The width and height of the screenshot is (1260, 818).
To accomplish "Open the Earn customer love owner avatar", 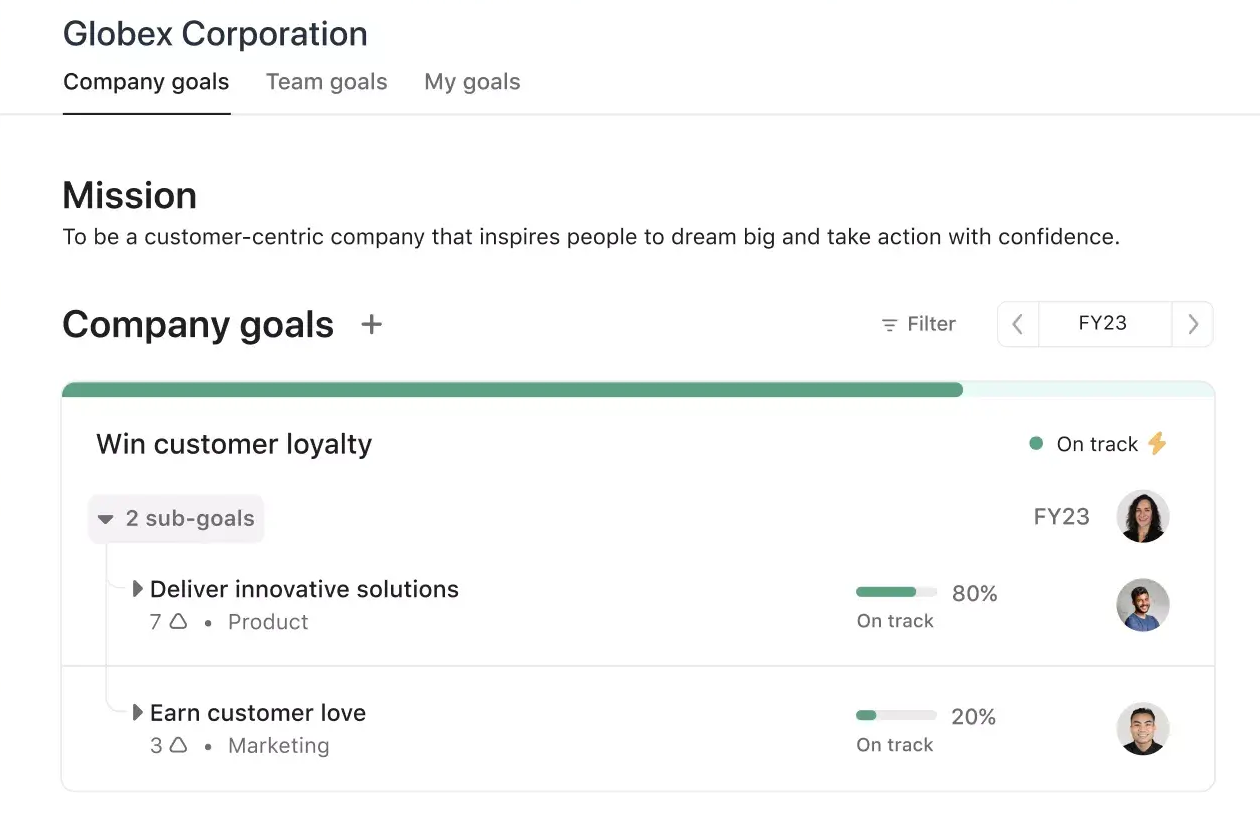I will (1142, 728).
